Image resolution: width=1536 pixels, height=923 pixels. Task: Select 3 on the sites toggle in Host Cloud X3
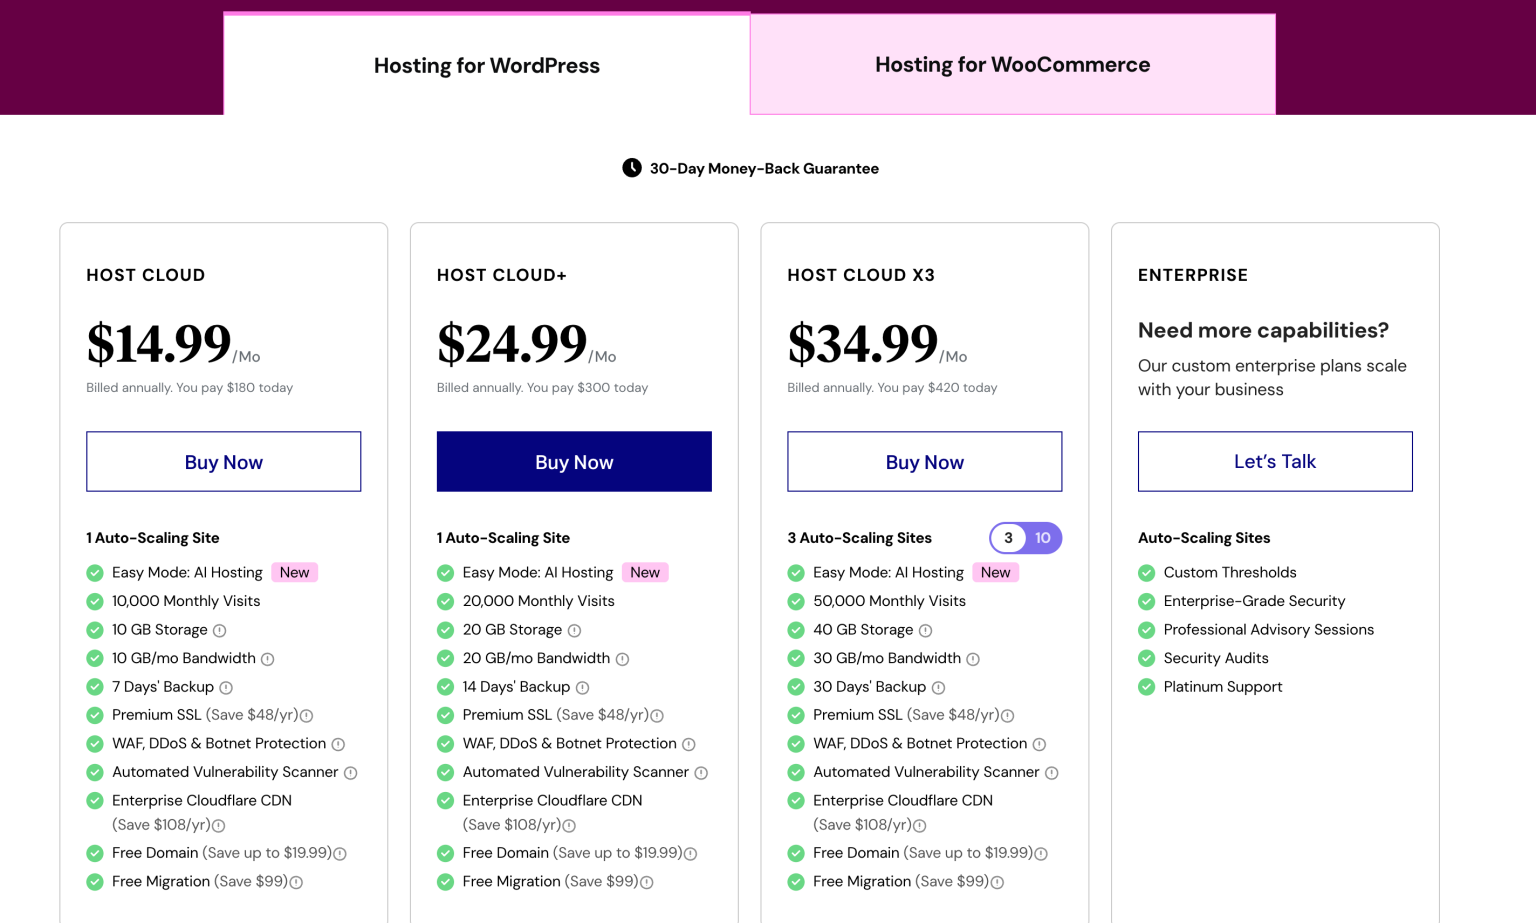(x=1008, y=538)
